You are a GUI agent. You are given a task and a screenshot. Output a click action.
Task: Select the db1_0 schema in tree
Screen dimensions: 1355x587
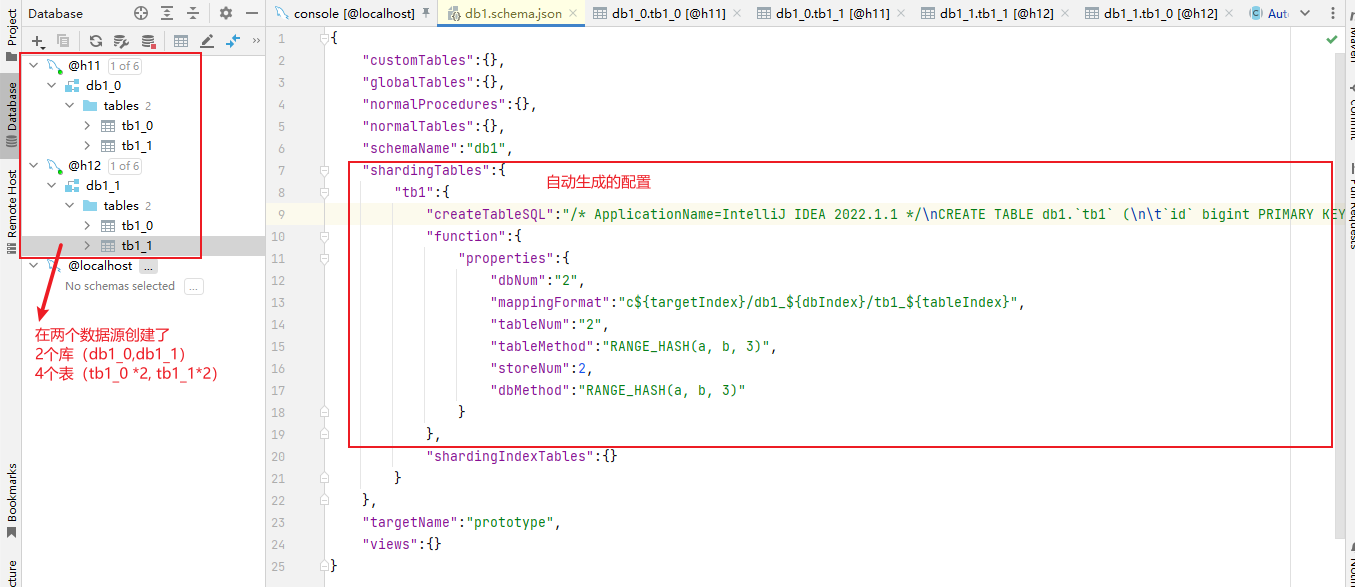[103, 85]
